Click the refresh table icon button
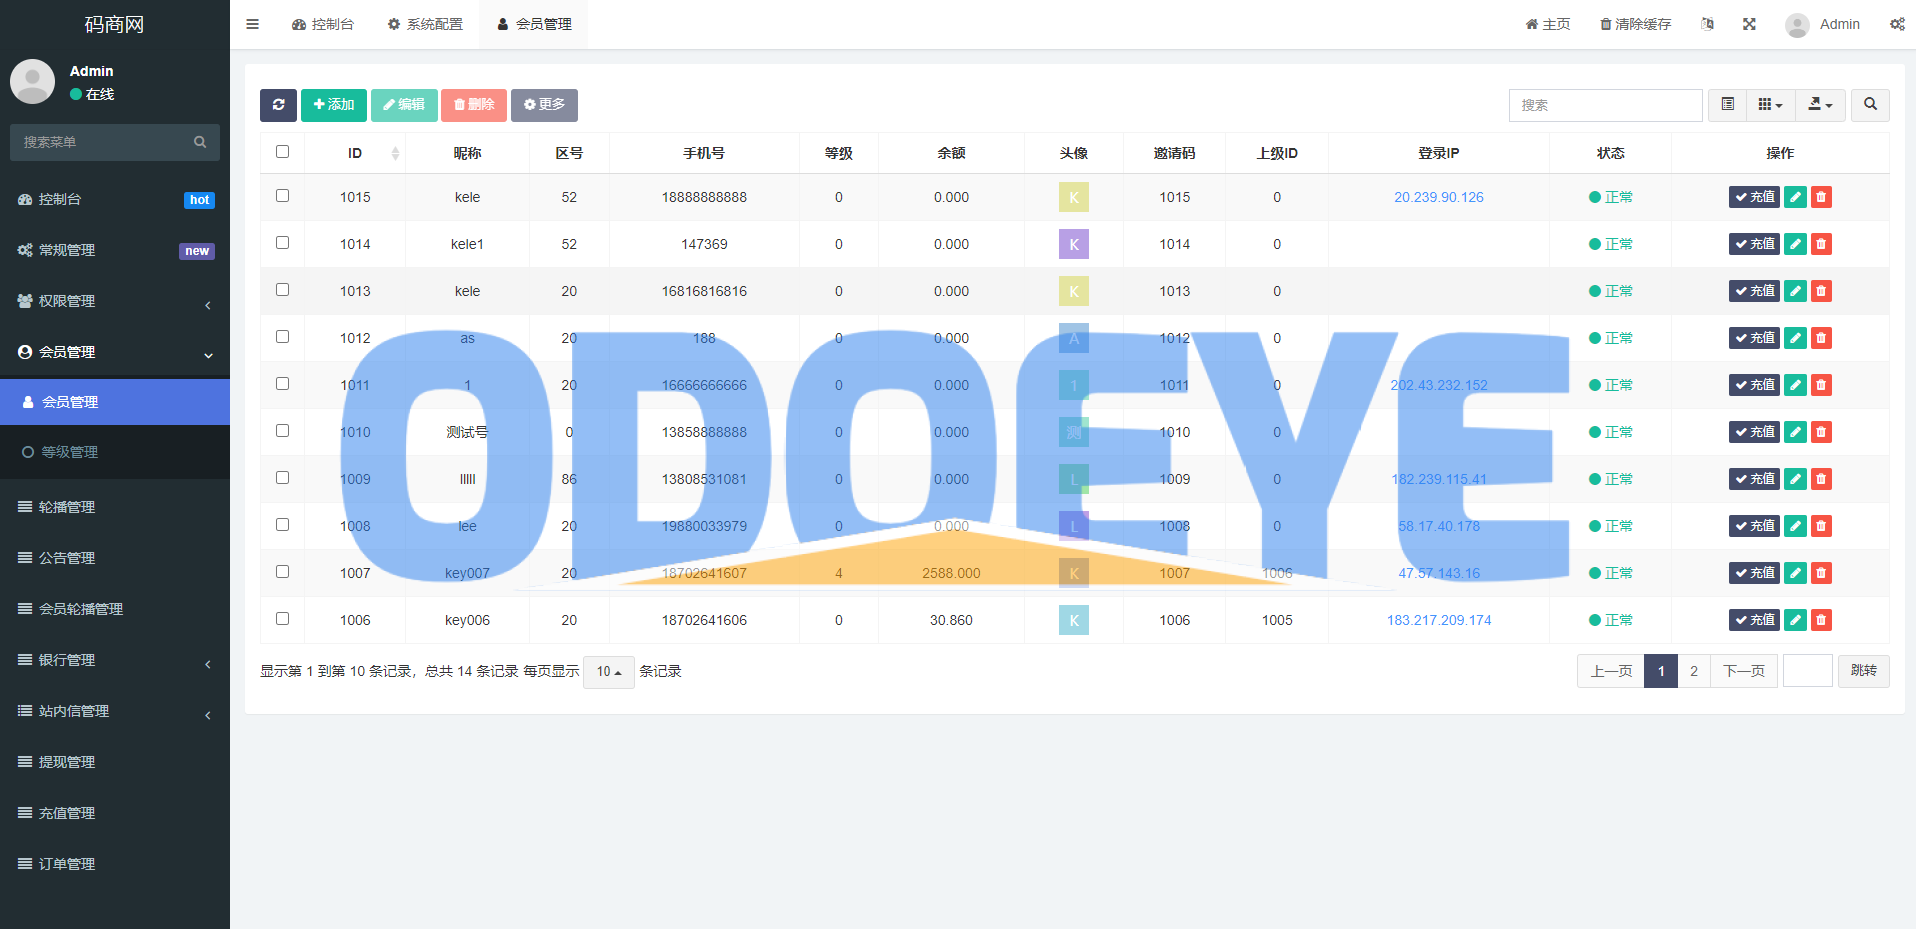 [x=278, y=105]
